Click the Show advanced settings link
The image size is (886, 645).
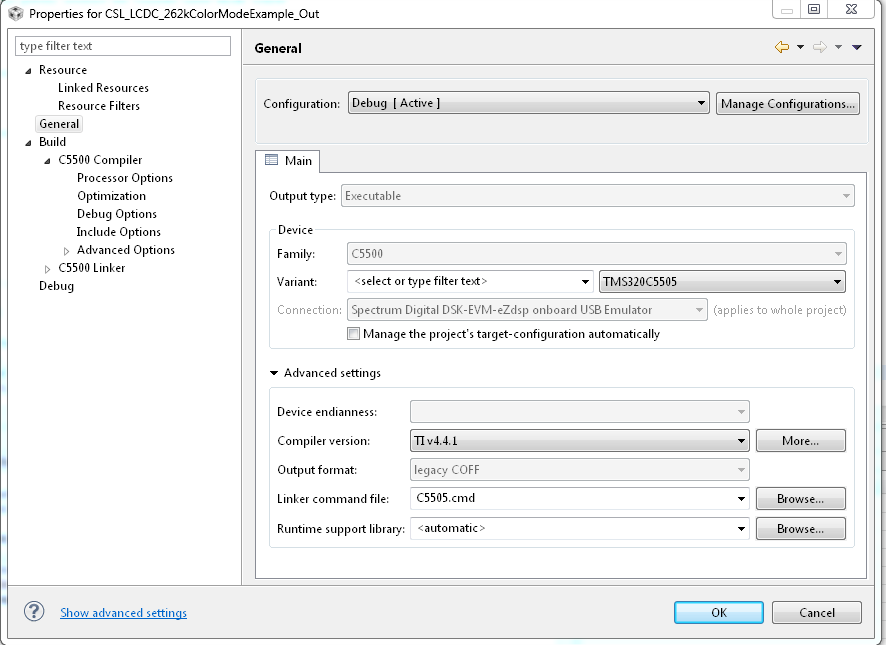[x=123, y=613]
